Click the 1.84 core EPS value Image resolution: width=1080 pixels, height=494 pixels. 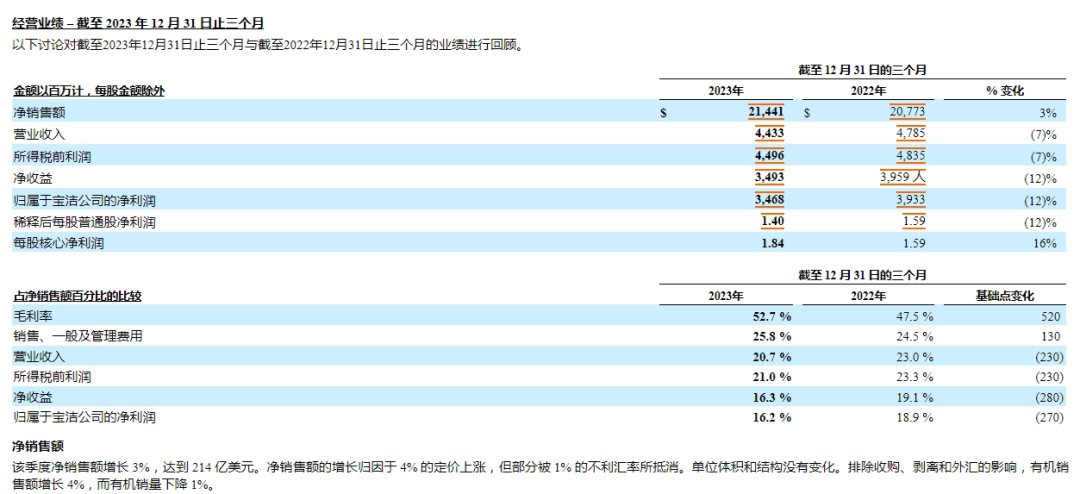pos(771,243)
